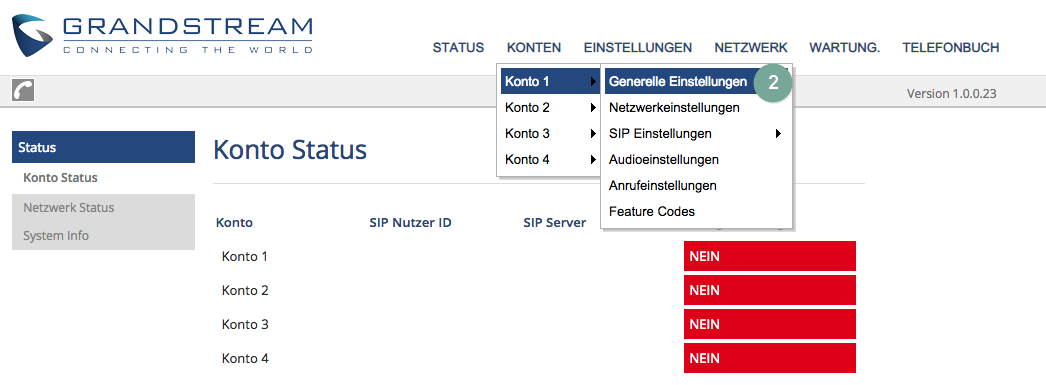Open the STATUS menu
This screenshot has height=385, width=1046.
(458, 47)
